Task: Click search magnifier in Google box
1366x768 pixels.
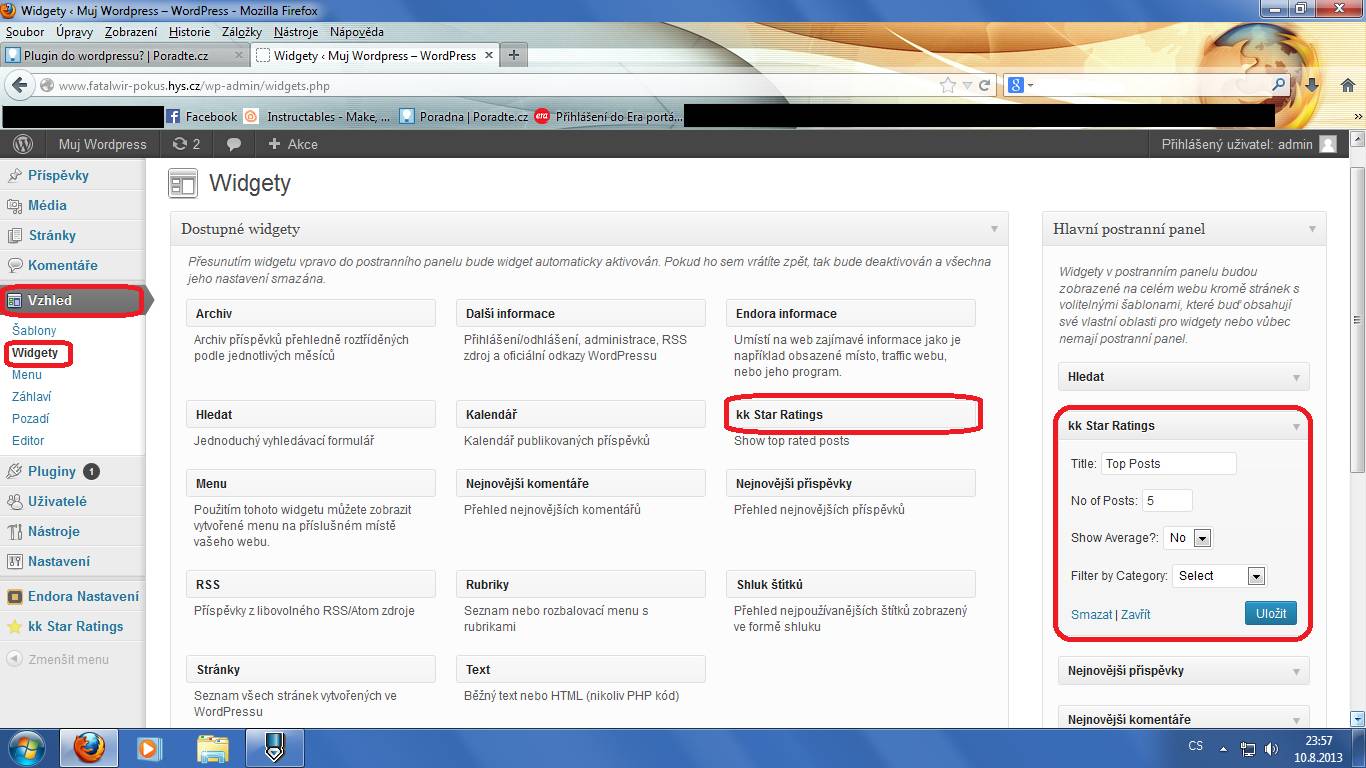Action: [1278, 86]
